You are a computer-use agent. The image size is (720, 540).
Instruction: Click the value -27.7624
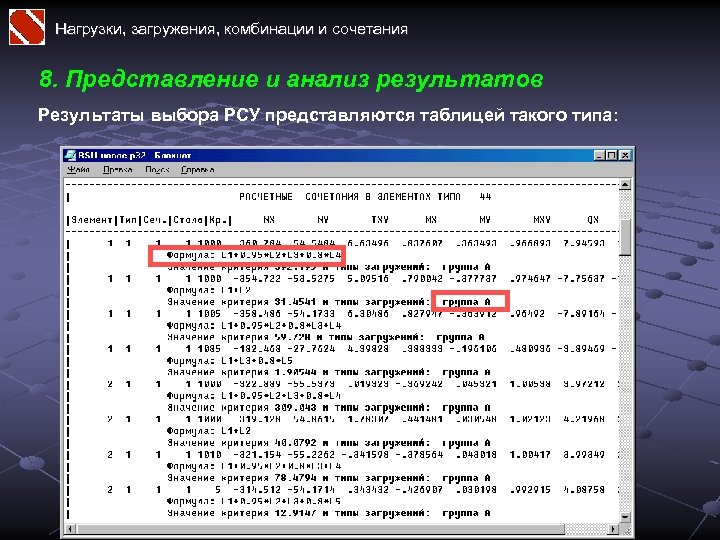(x=311, y=349)
